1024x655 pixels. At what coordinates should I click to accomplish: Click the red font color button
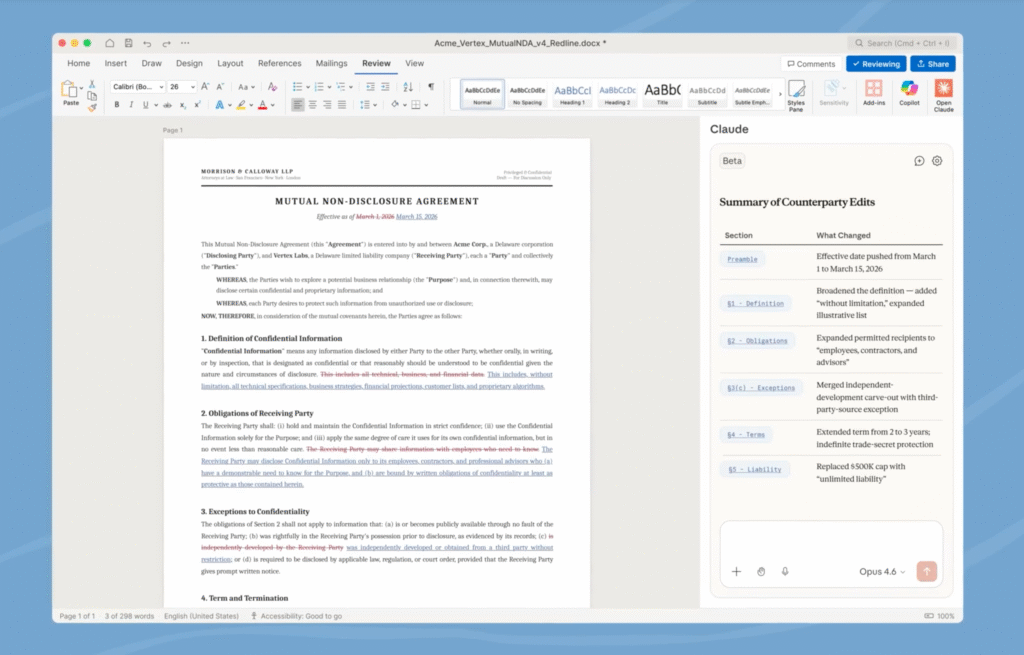pyautogui.click(x=261, y=105)
